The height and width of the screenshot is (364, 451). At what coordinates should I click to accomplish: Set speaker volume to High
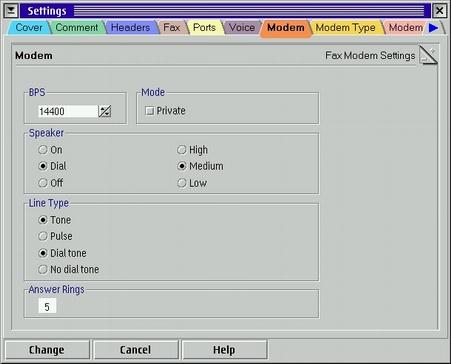182,150
